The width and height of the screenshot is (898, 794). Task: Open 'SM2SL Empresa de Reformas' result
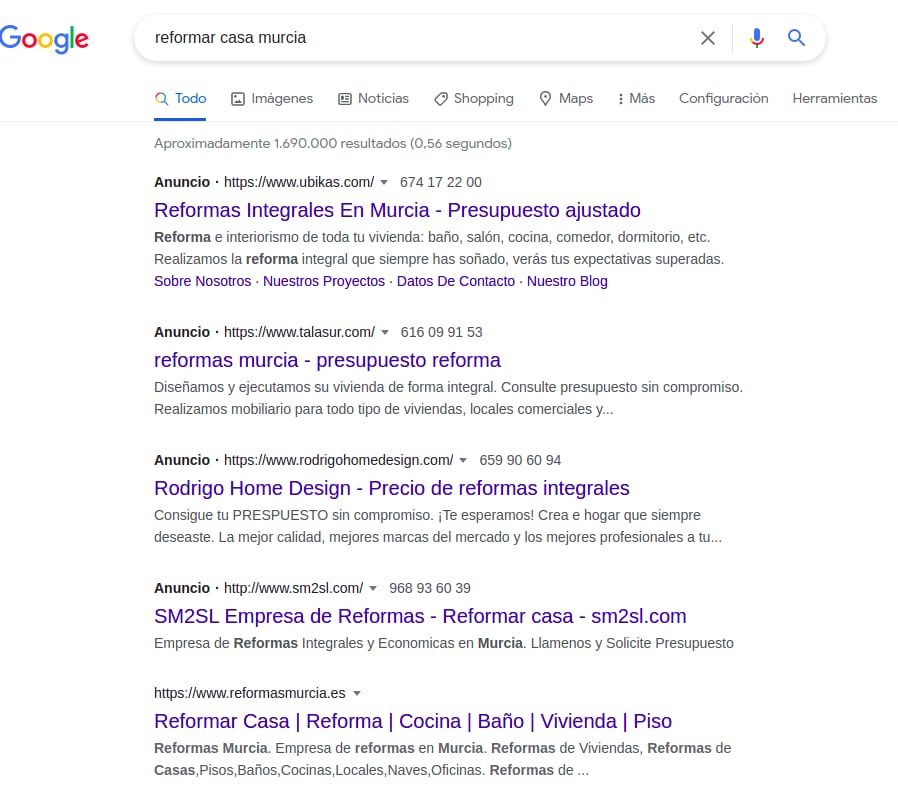point(420,616)
